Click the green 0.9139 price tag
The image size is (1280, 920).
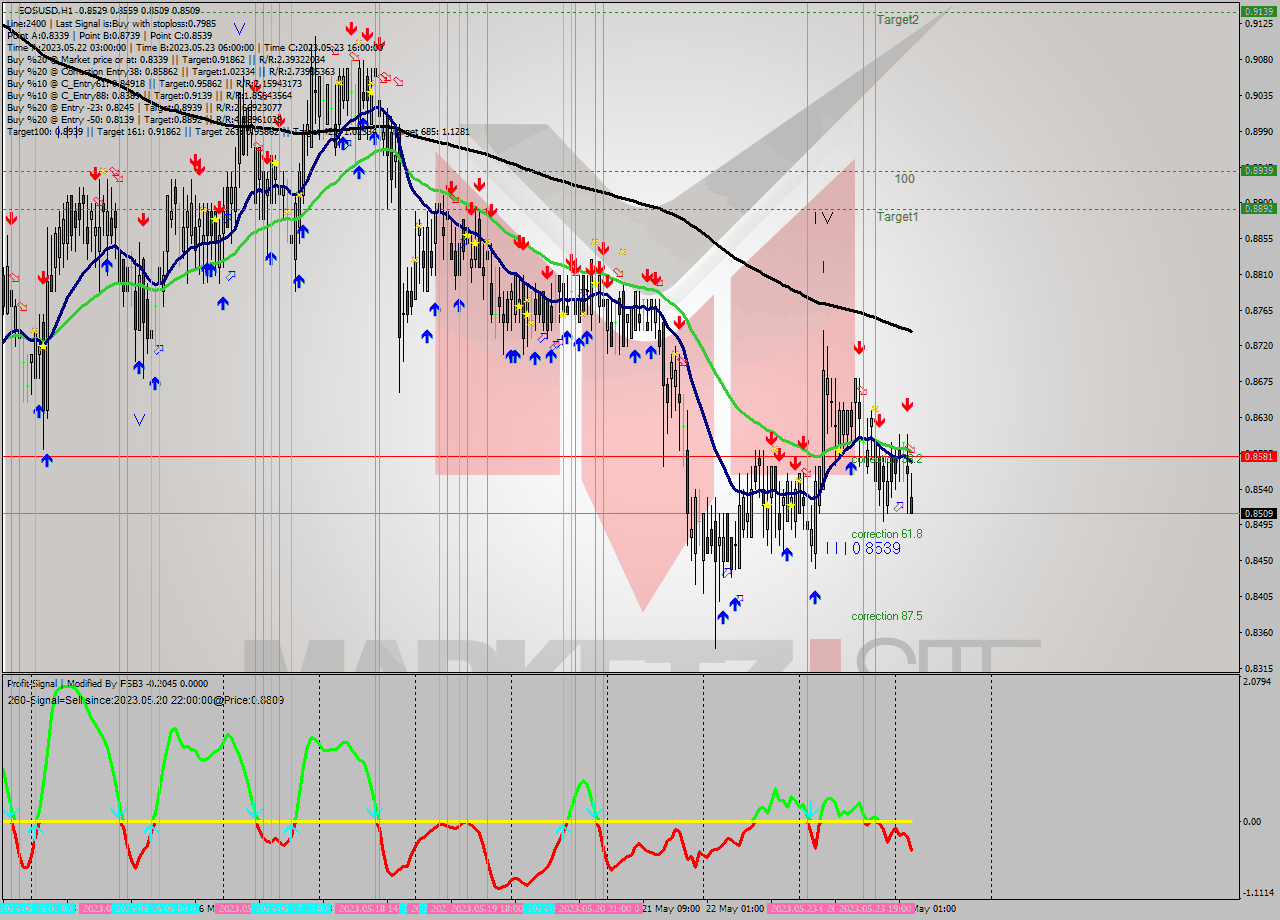[x=1257, y=12]
